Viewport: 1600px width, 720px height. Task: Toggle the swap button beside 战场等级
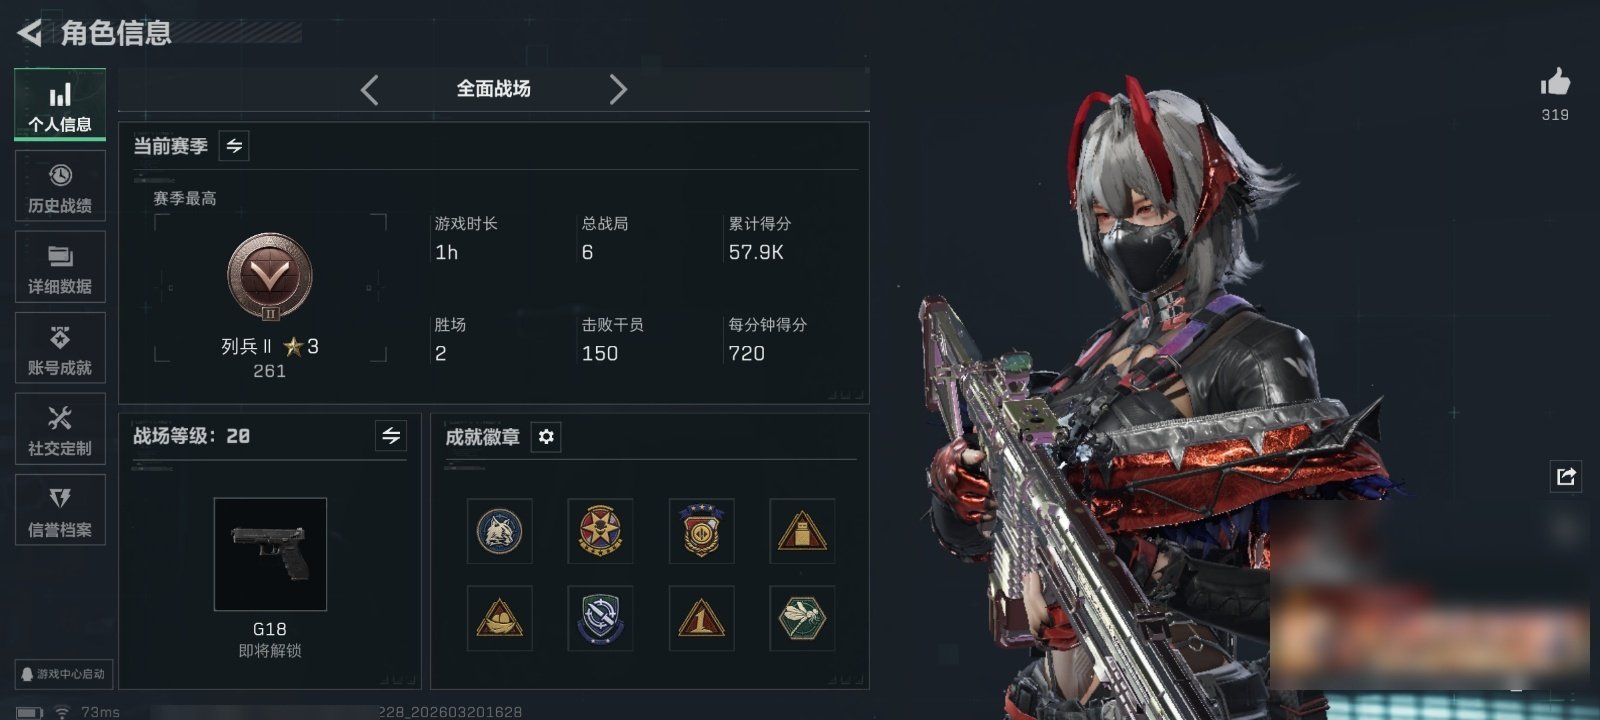pos(391,436)
